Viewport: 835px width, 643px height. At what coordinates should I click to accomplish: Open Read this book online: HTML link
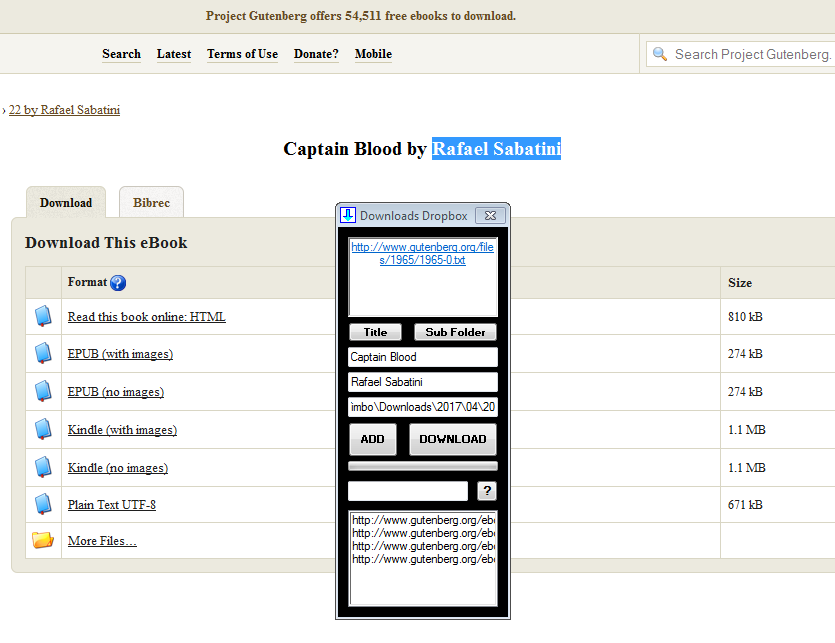[146, 316]
